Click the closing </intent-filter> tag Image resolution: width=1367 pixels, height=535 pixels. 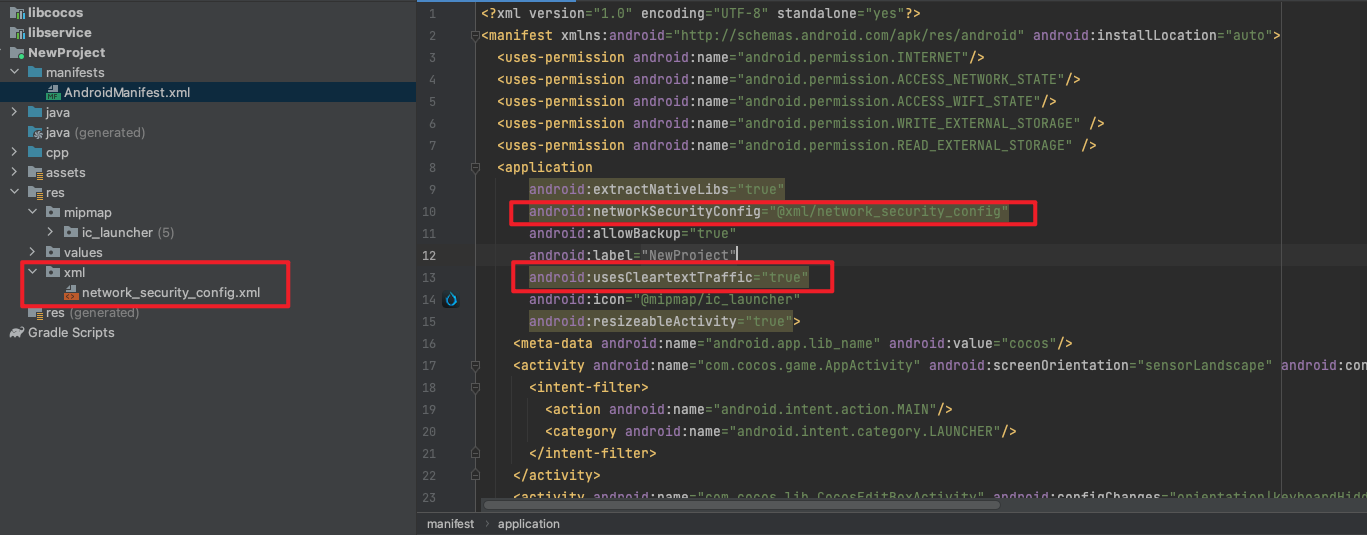click(593, 454)
